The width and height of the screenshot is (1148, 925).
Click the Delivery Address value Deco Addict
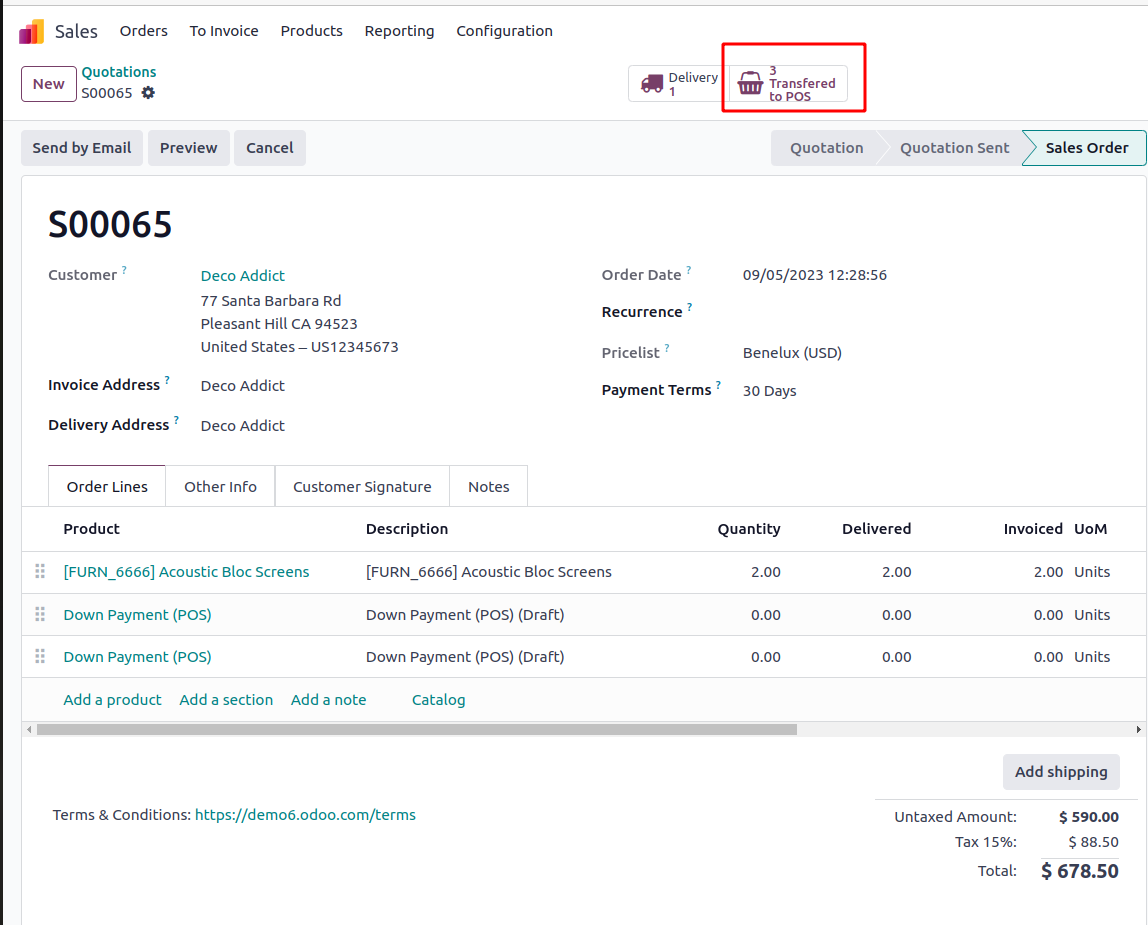(242, 426)
